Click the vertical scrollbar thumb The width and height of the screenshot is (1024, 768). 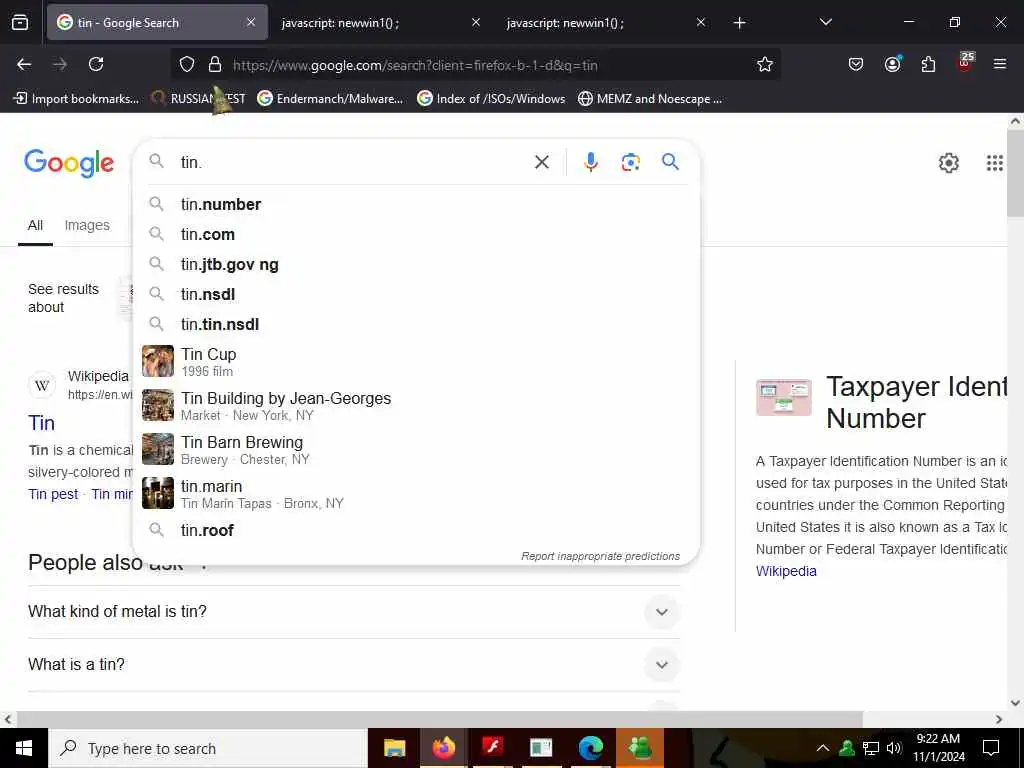coord(1016,173)
